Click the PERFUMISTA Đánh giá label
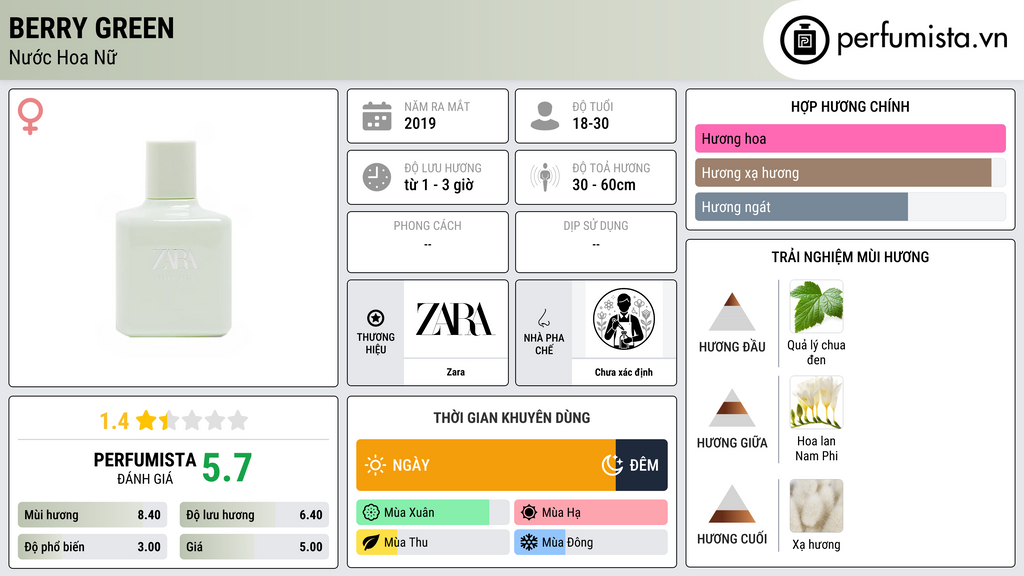The image size is (1024, 576). 145,468
